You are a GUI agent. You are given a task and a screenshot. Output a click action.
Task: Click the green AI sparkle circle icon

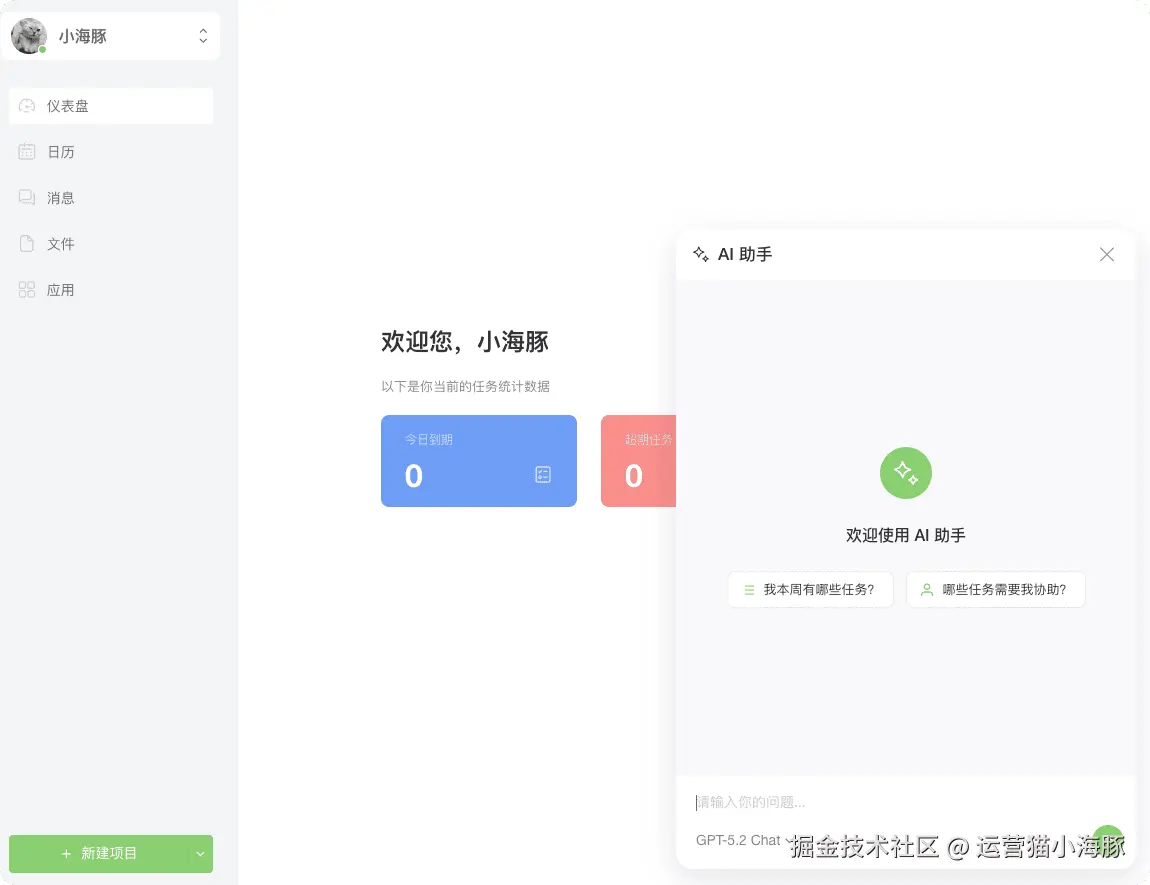click(x=906, y=473)
